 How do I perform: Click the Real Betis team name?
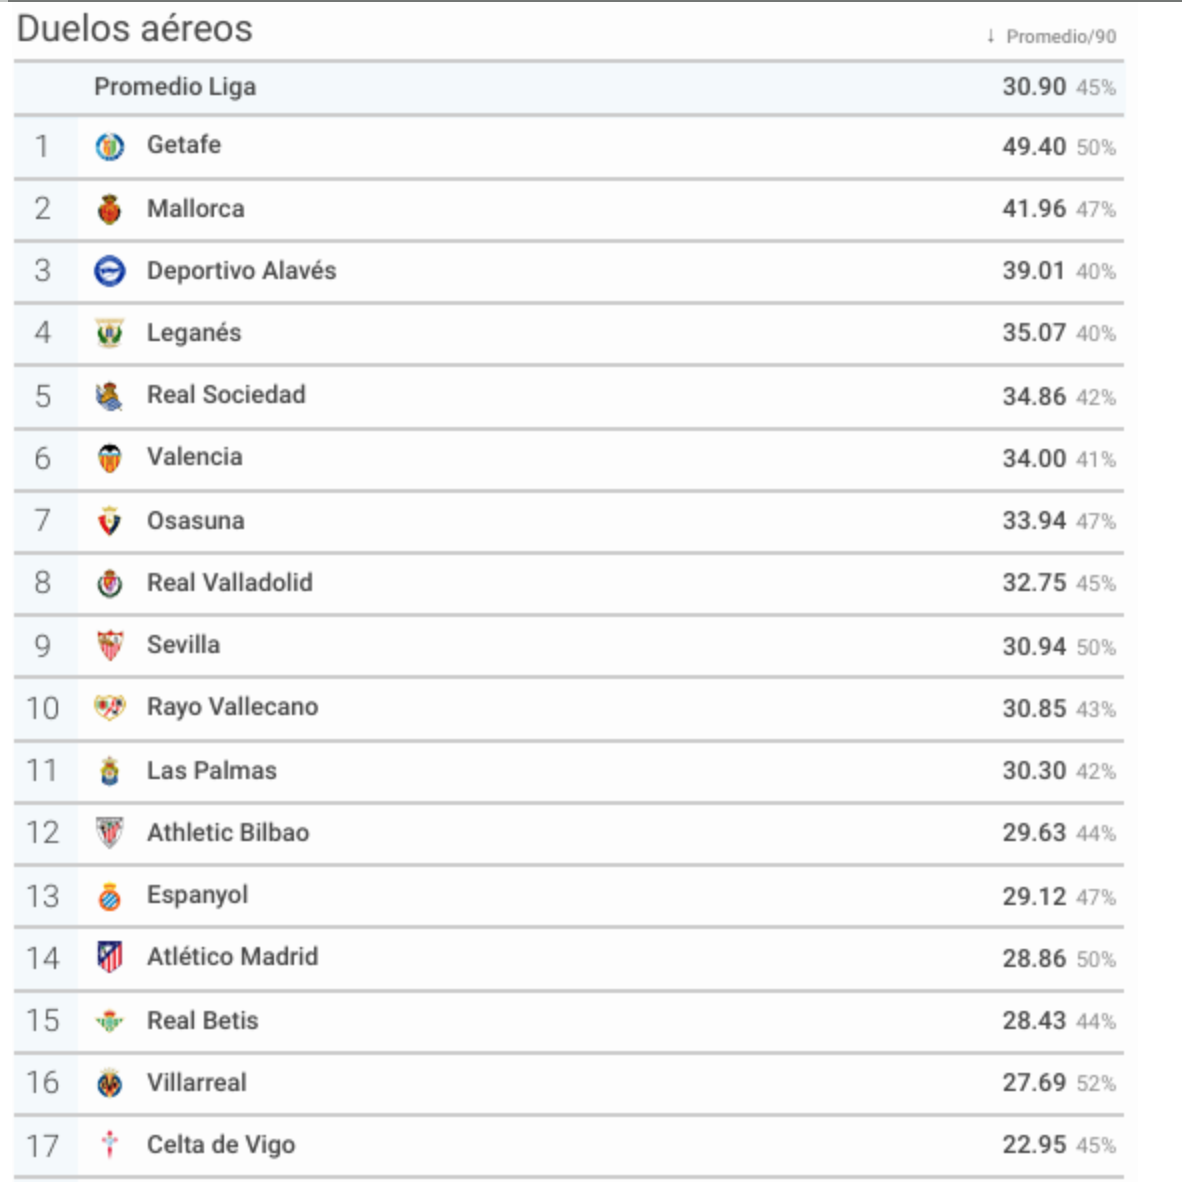pos(202,1020)
